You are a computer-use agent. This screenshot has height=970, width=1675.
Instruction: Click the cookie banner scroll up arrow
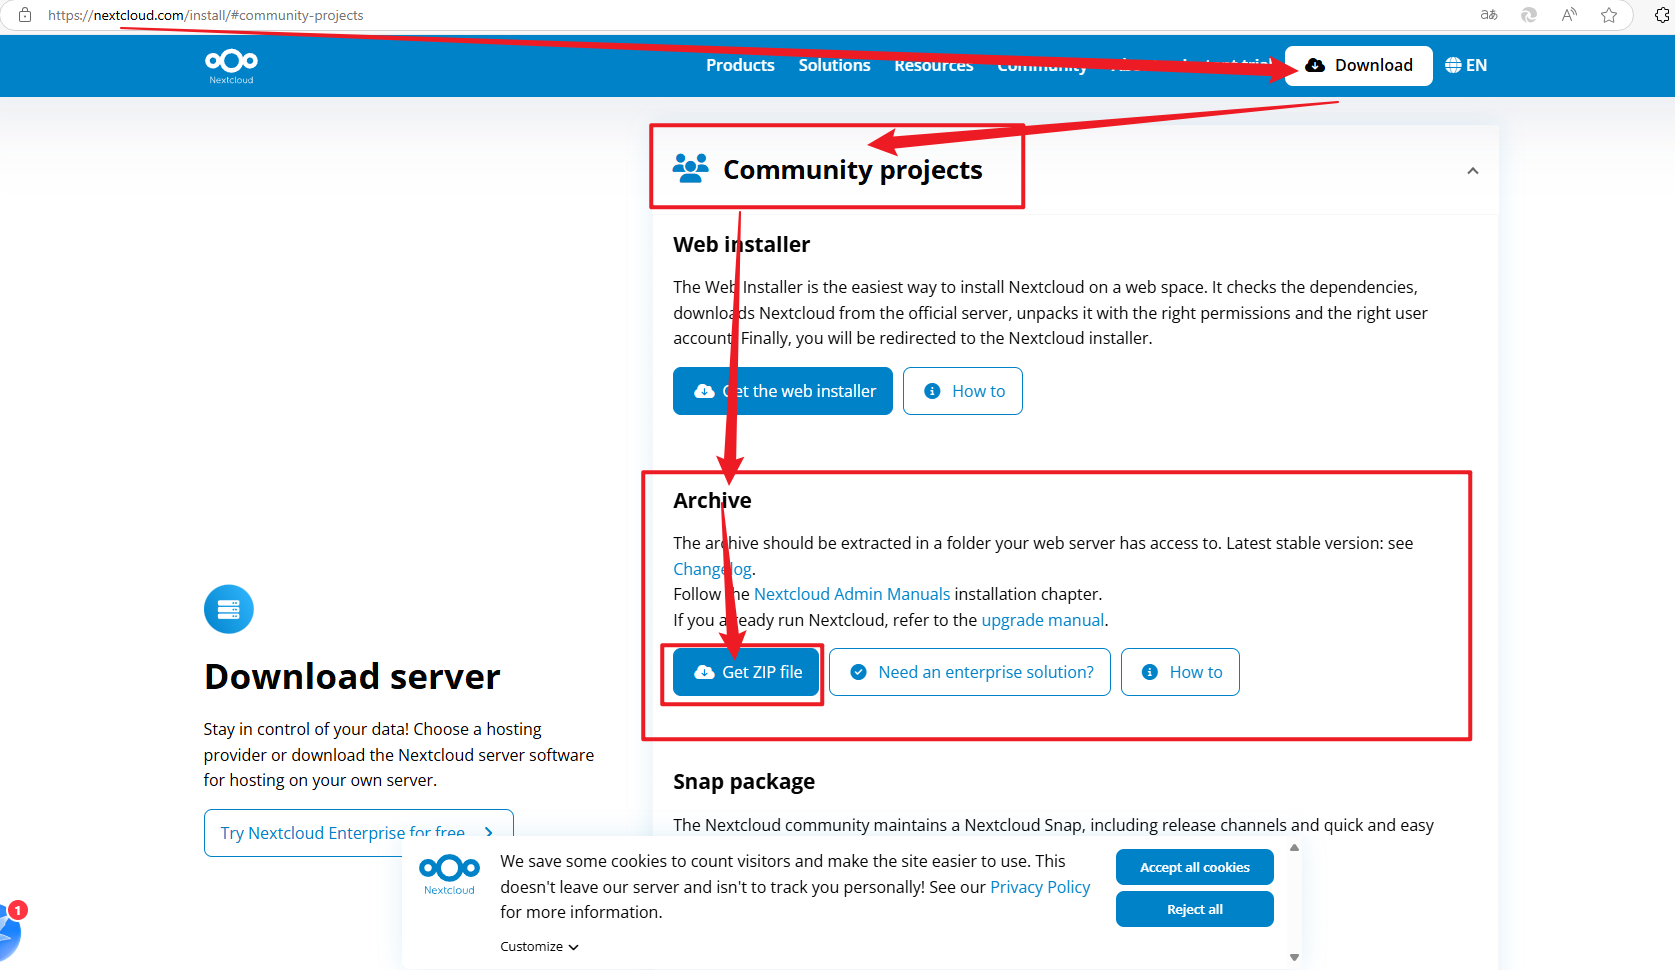[1294, 848]
